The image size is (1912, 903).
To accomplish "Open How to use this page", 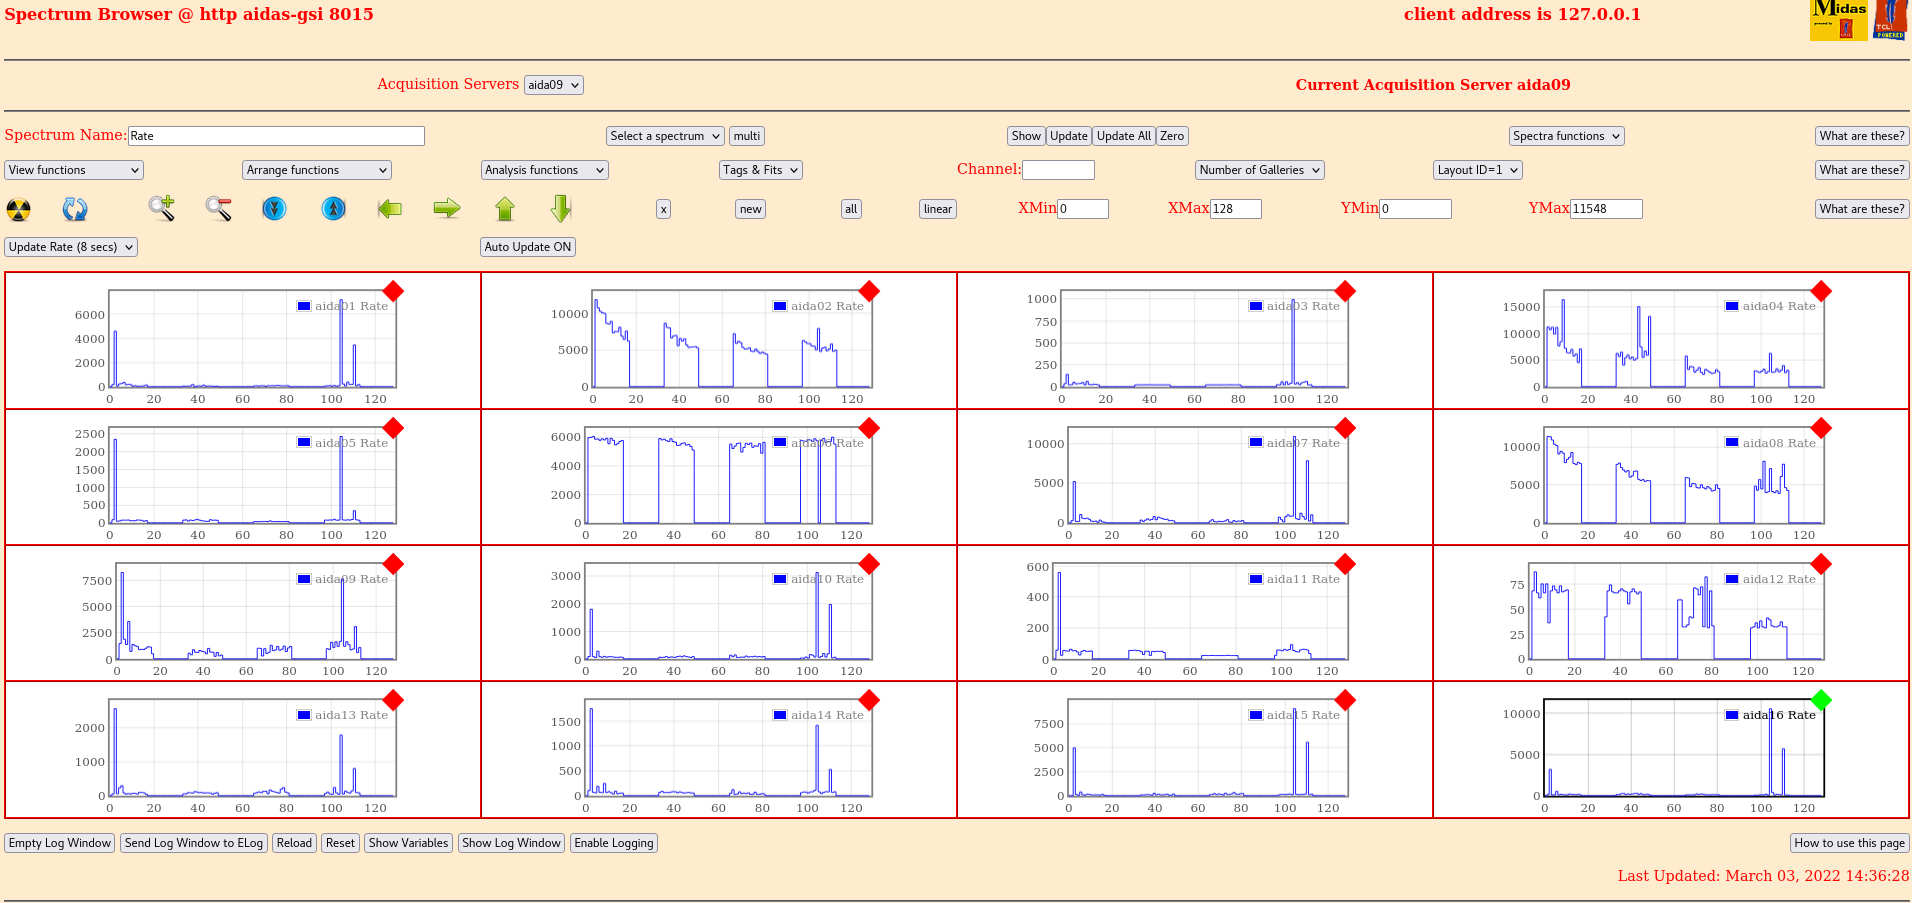I will click(1849, 843).
